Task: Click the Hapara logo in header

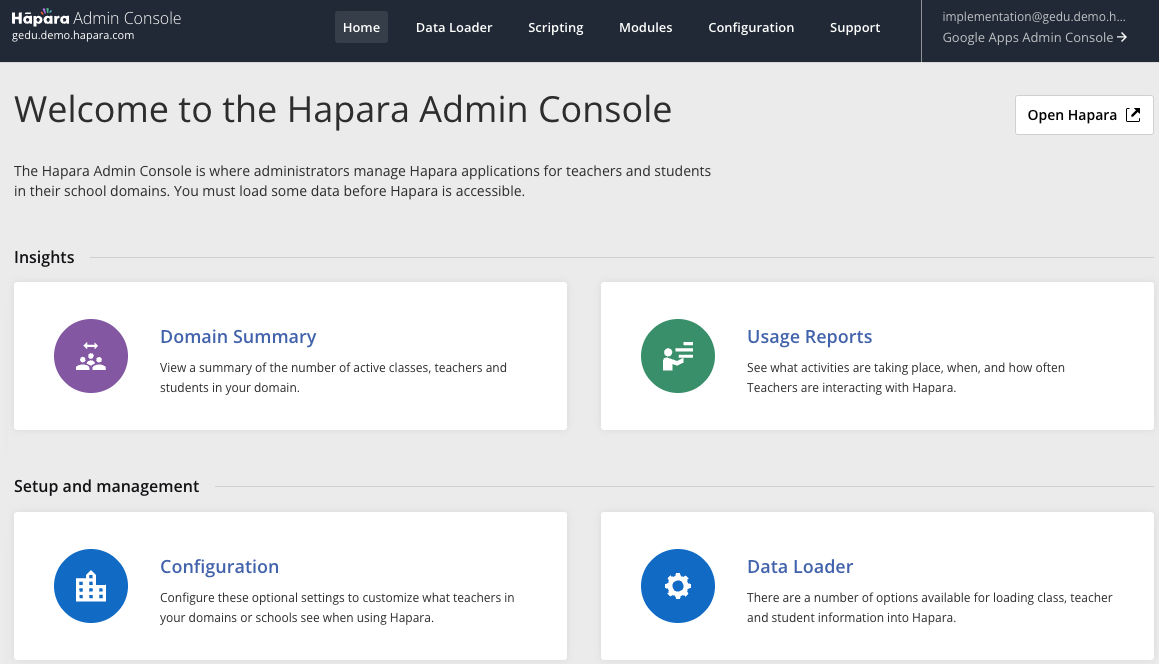Action: [41, 17]
